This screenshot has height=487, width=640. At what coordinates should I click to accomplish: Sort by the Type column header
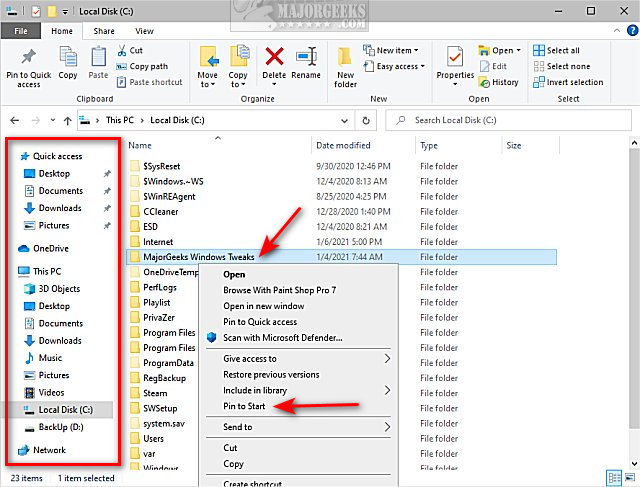point(429,145)
